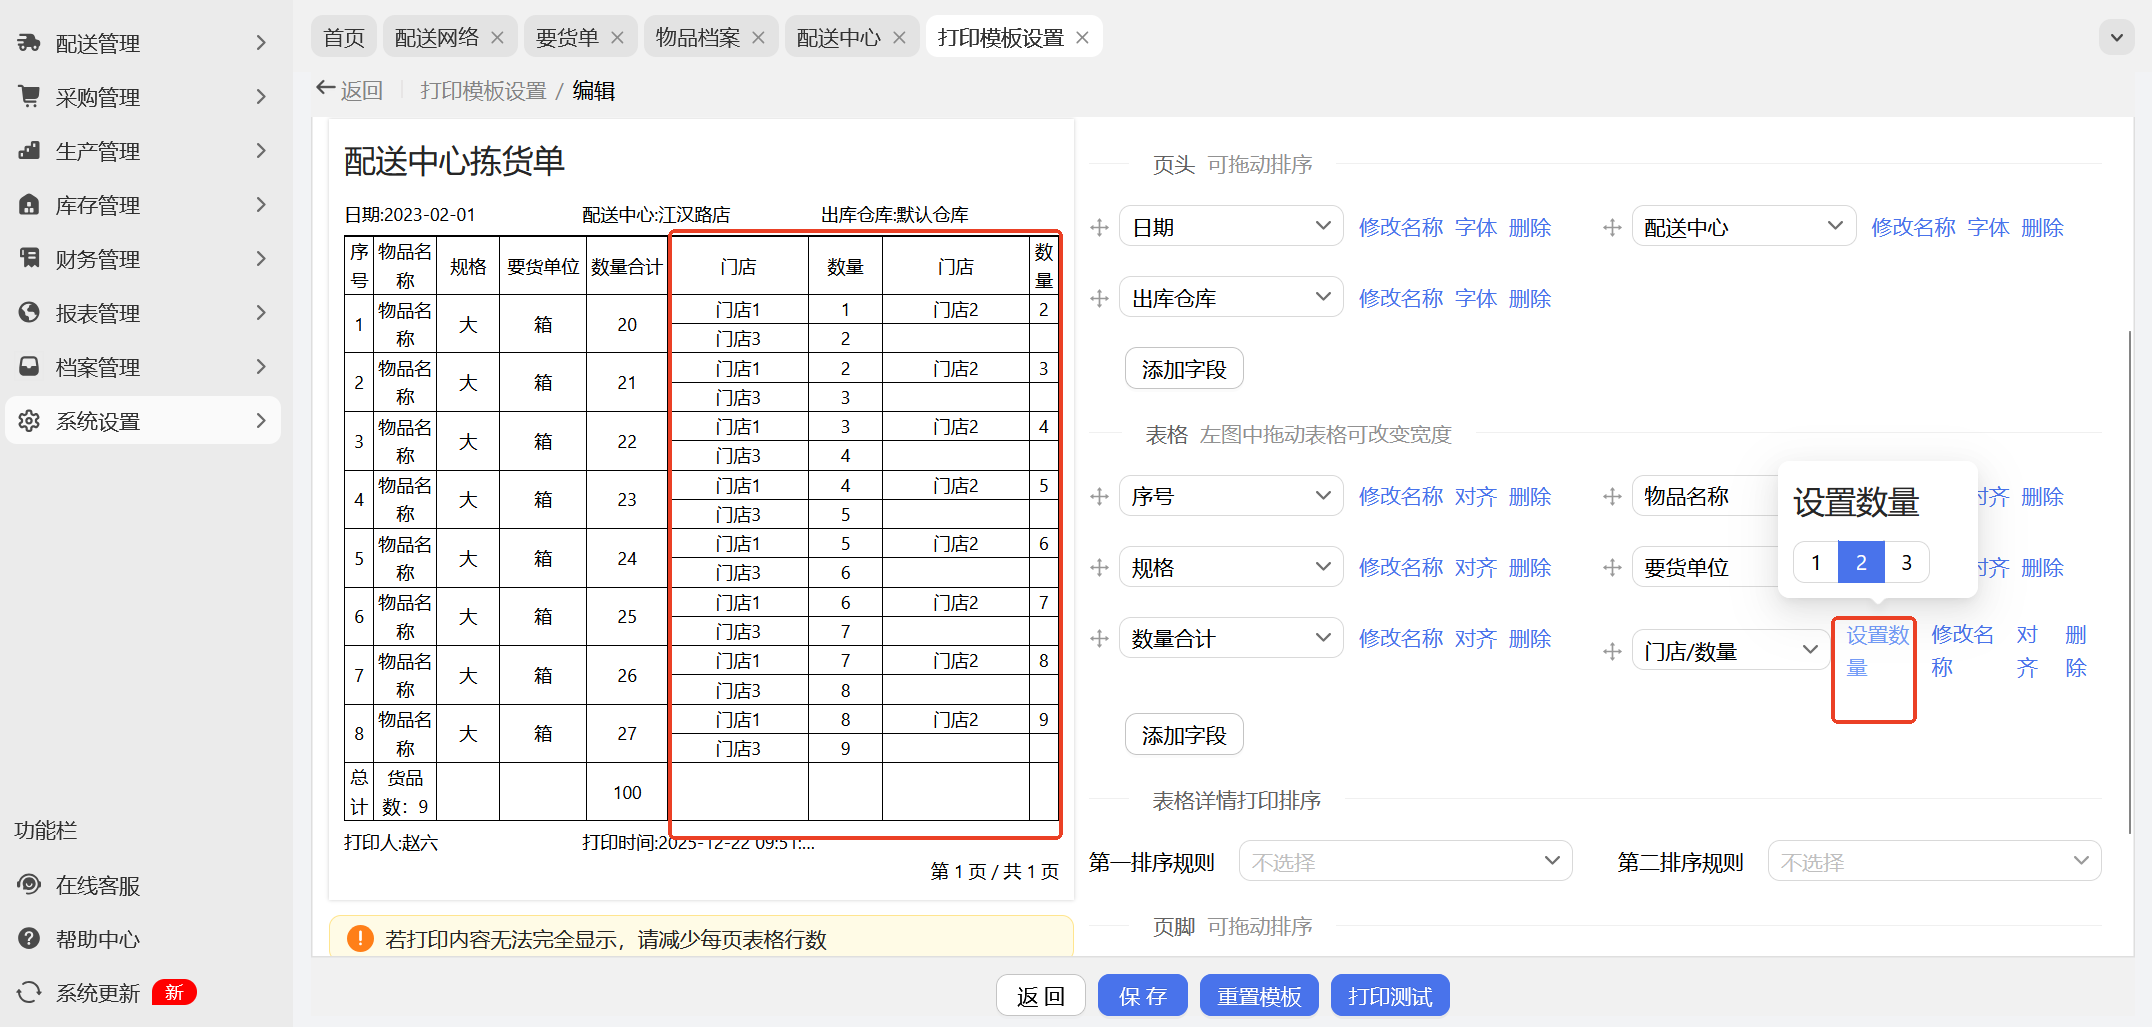Click the 报表管理 icon in sidebar
This screenshot has width=2152, height=1027.
(29, 313)
